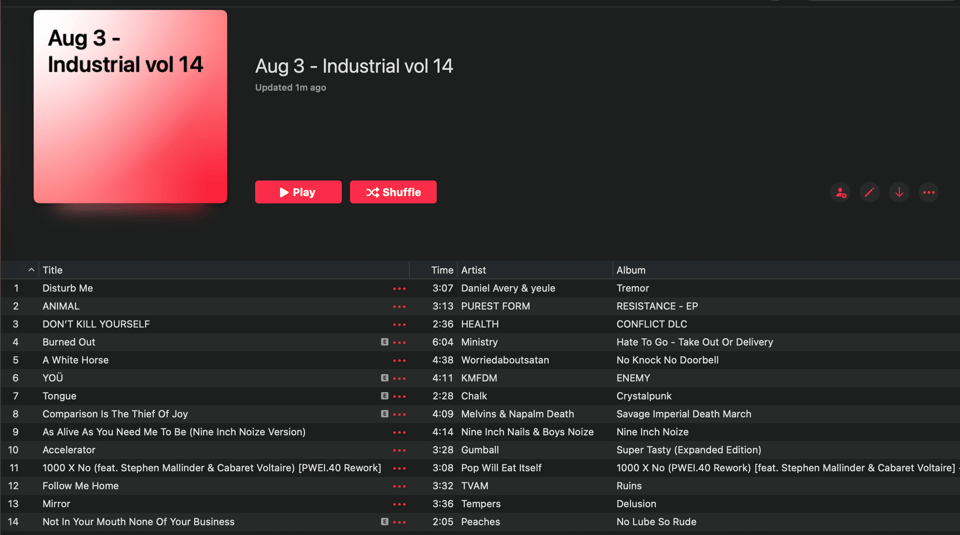Click explicit badge on YOÜ

(384, 378)
